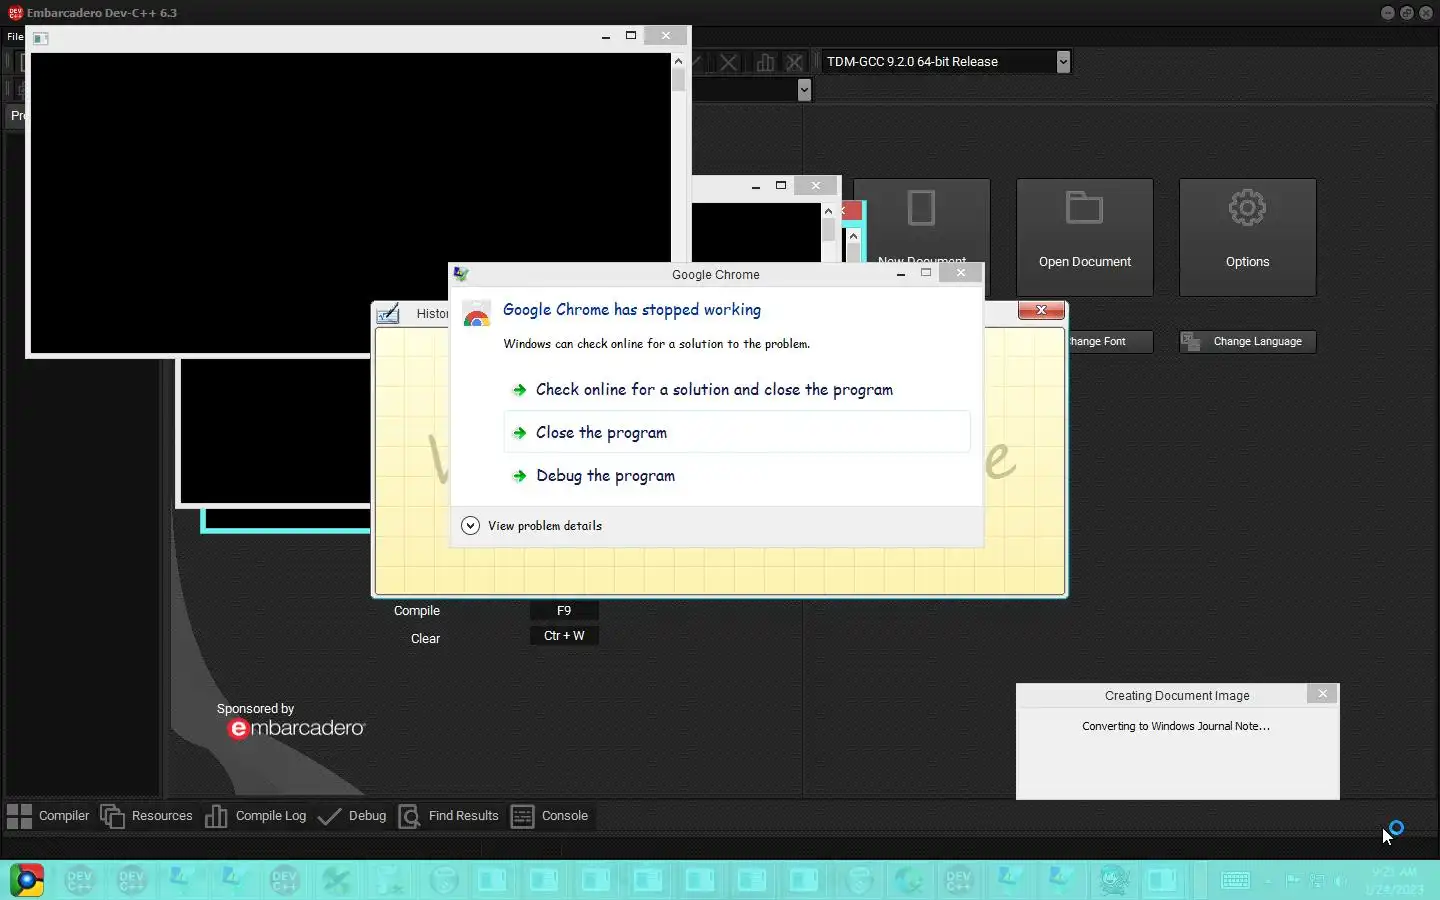This screenshot has height=900, width=1440.
Task: Click the Change Language icon
Action: 1191,342
